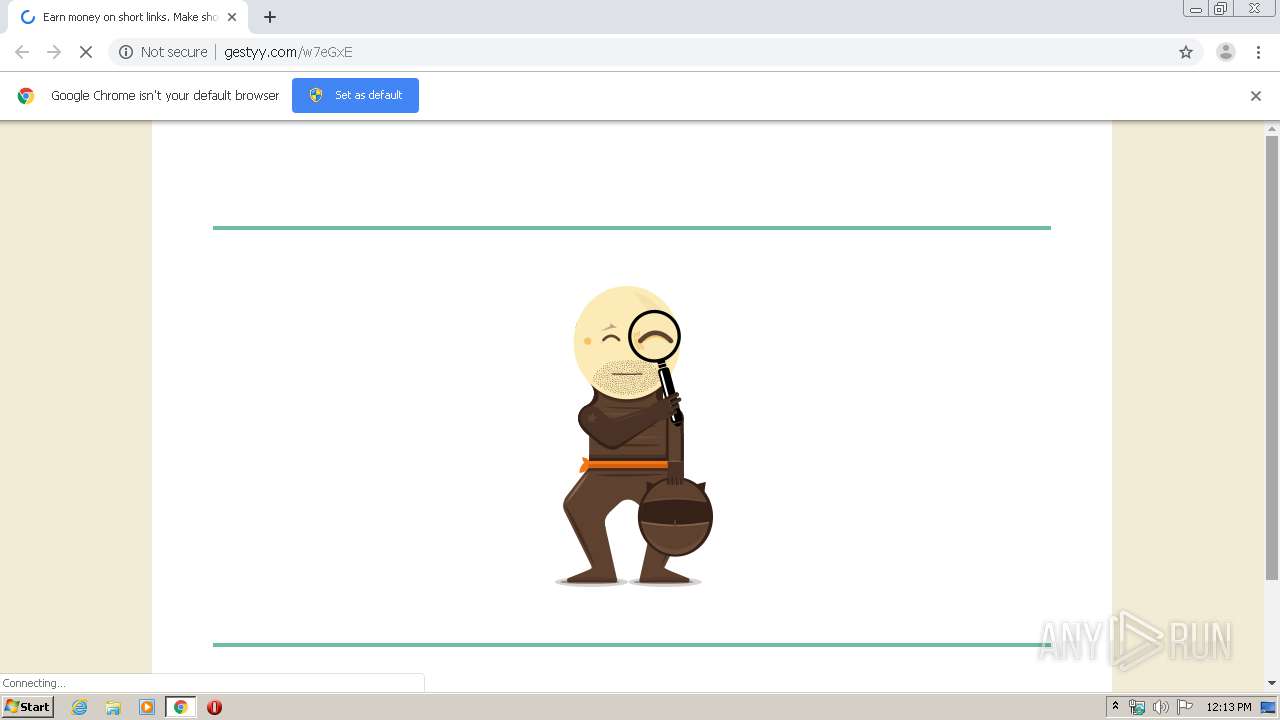Click page scrollbar down arrow
The width and height of the screenshot is (1280, 720).
pos(1272,683)
